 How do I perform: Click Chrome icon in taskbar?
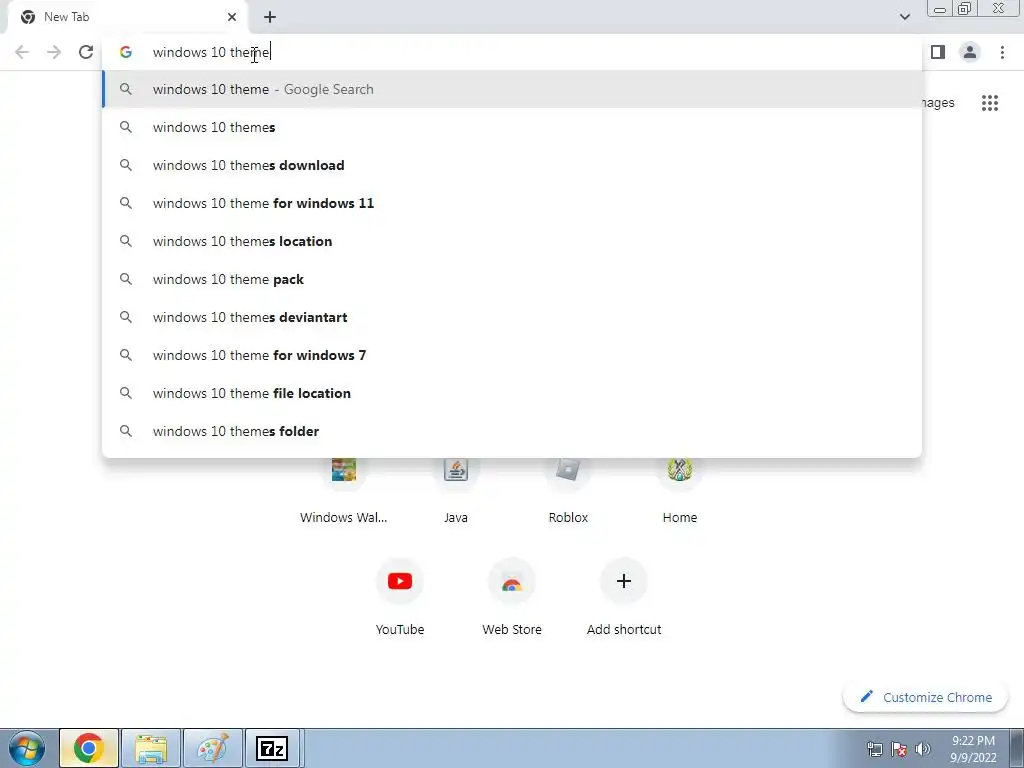click(89, 748)
